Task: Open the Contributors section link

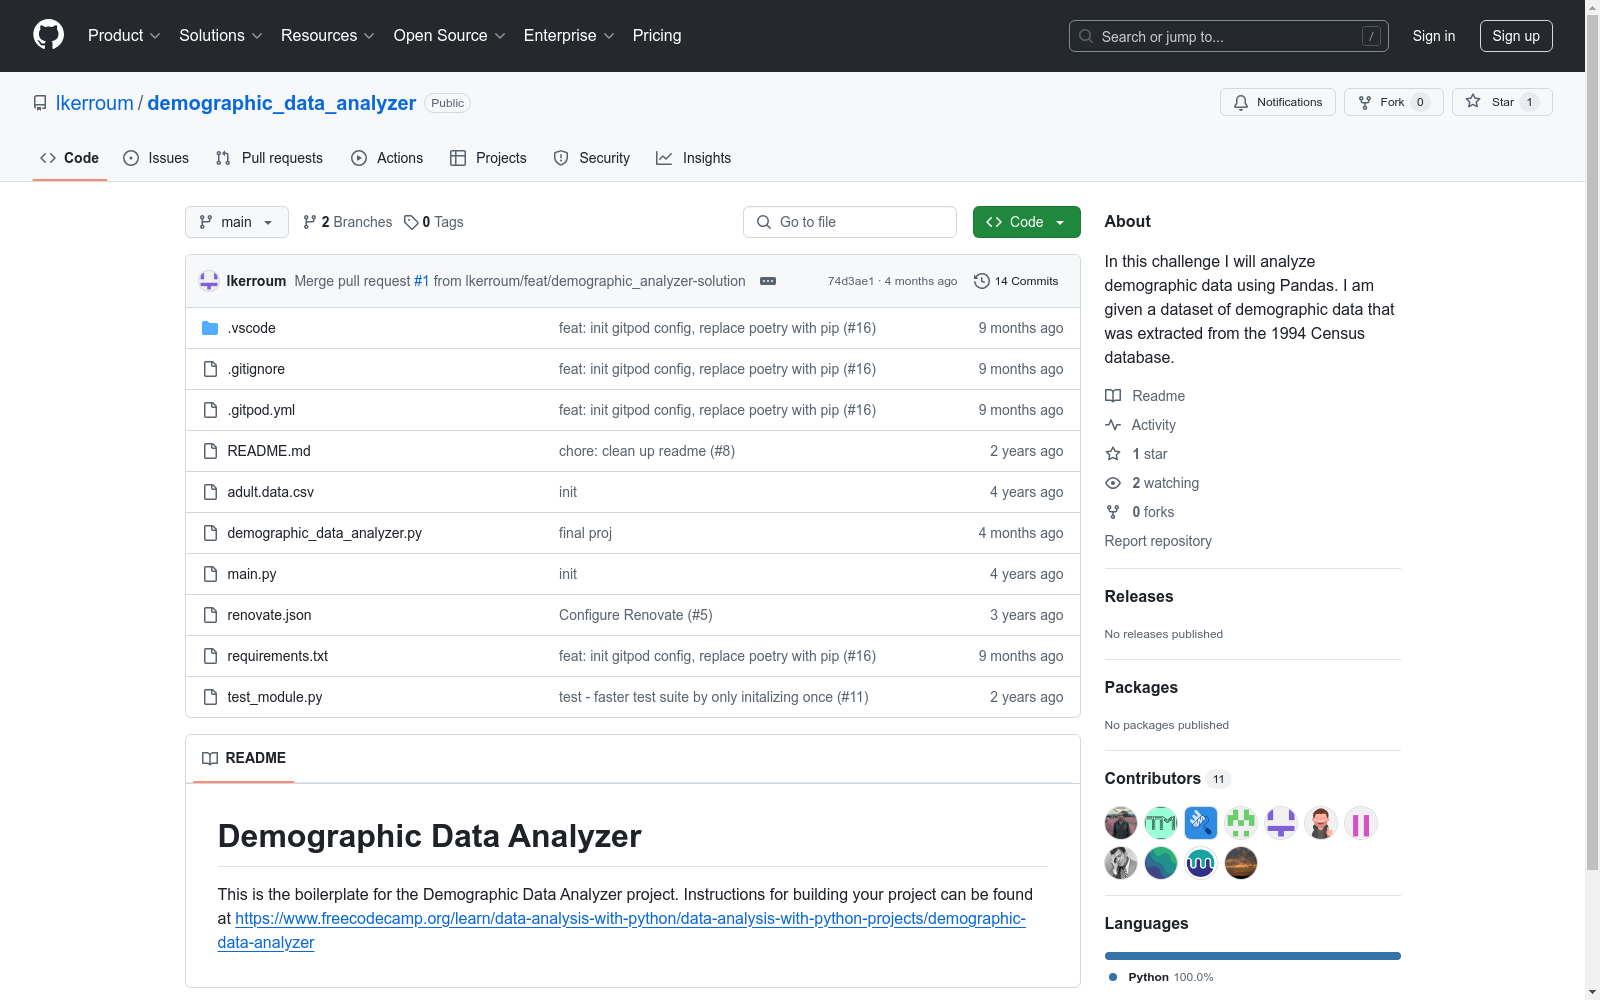Action: 1167,778
